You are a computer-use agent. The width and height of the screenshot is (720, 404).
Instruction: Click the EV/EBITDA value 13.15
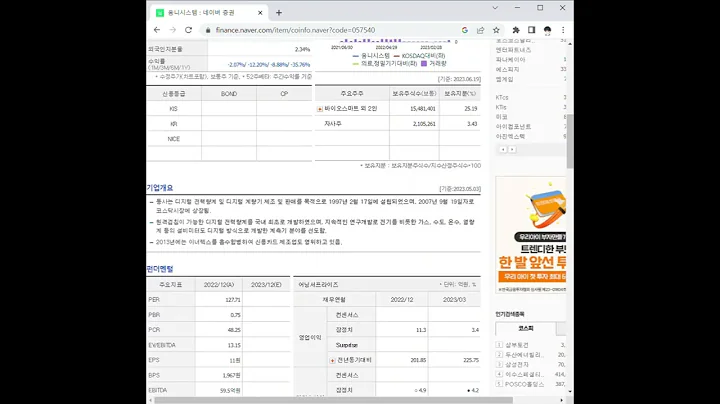[x=234, y=345]
